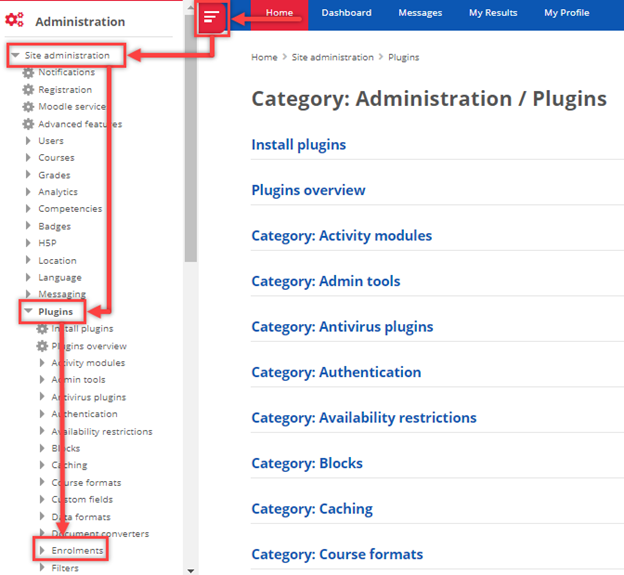Image resolution: width=624 pixels, height=575 pixels.
Task: Collapse the Site administration tree node
Action: (x=15, y=55)
